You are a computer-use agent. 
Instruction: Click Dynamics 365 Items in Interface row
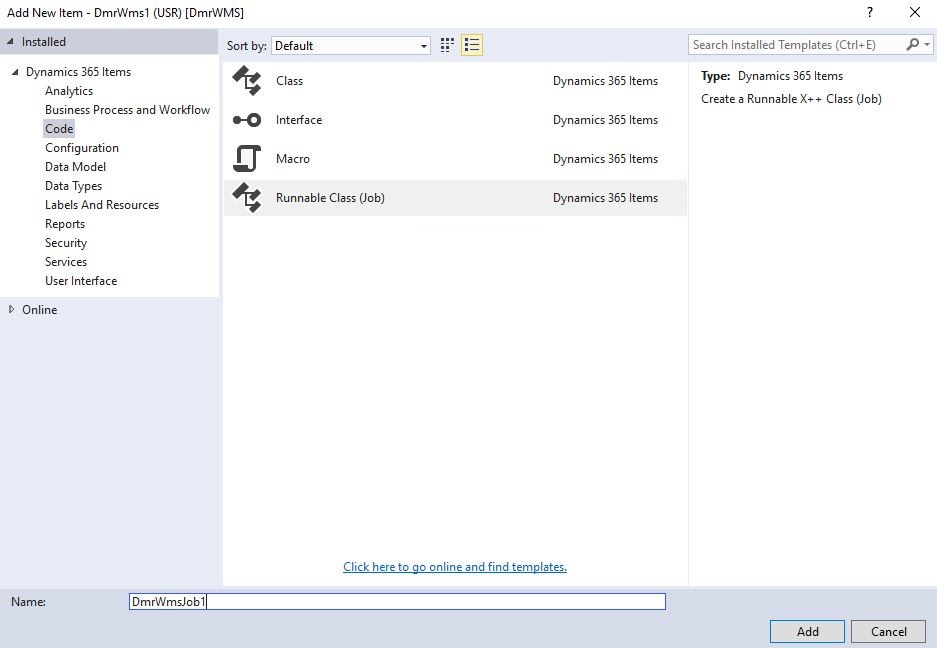[605, 120]
